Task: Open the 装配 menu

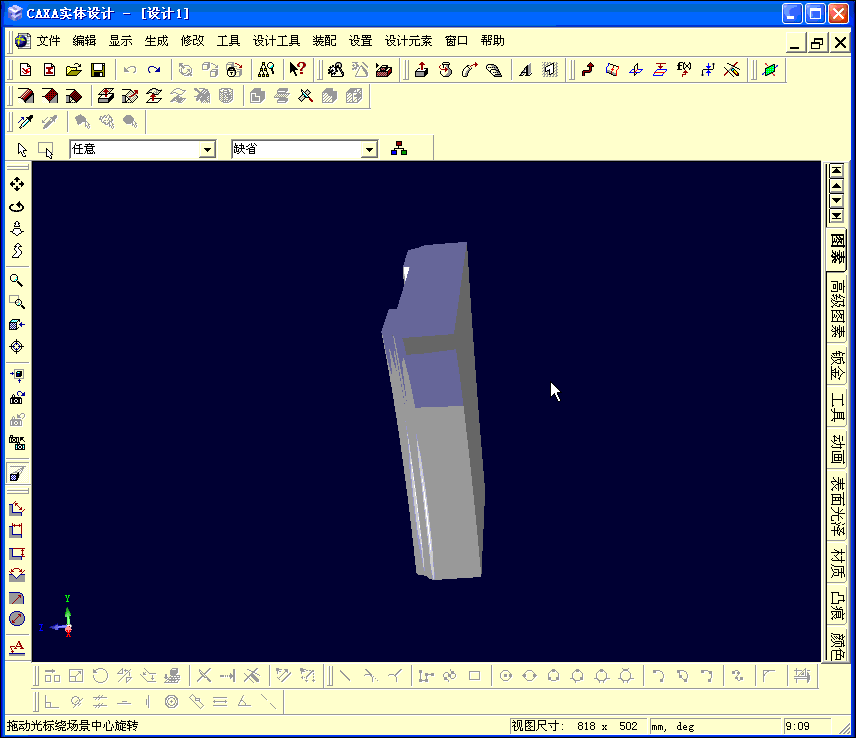Action: [324, 41]
